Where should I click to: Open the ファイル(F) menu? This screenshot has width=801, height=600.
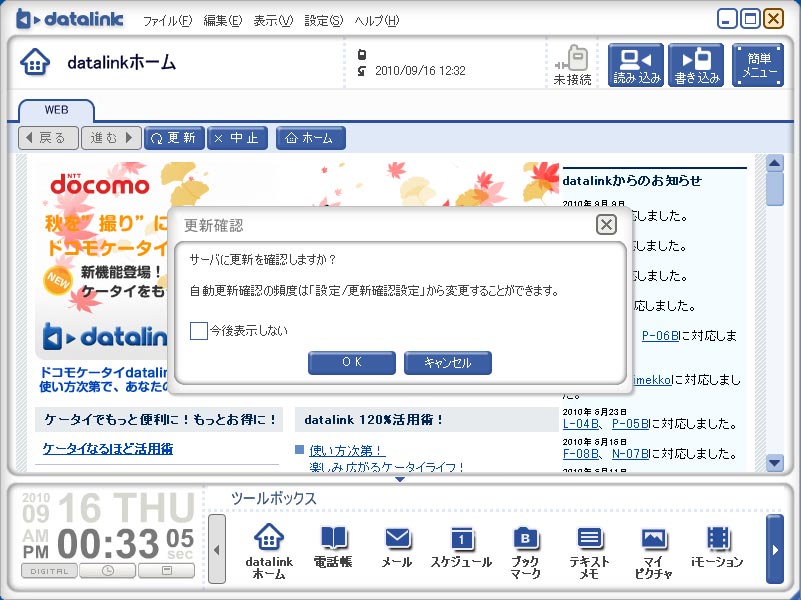(167, 21)
